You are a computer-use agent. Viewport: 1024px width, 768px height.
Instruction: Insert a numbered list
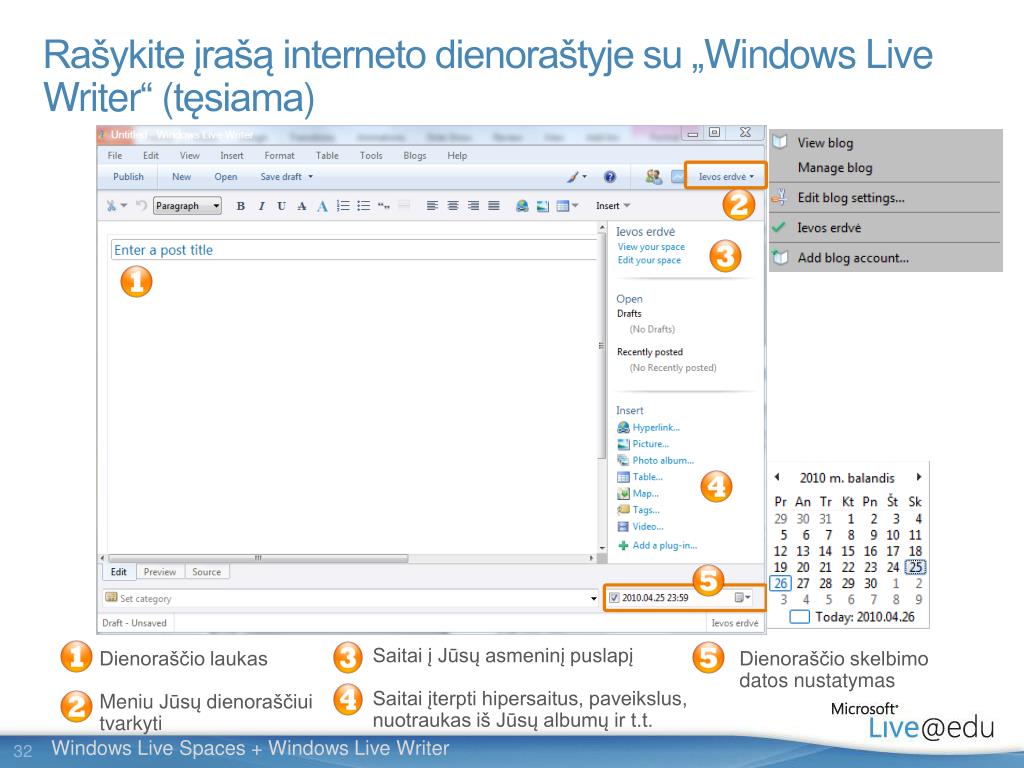click(343, 206)
